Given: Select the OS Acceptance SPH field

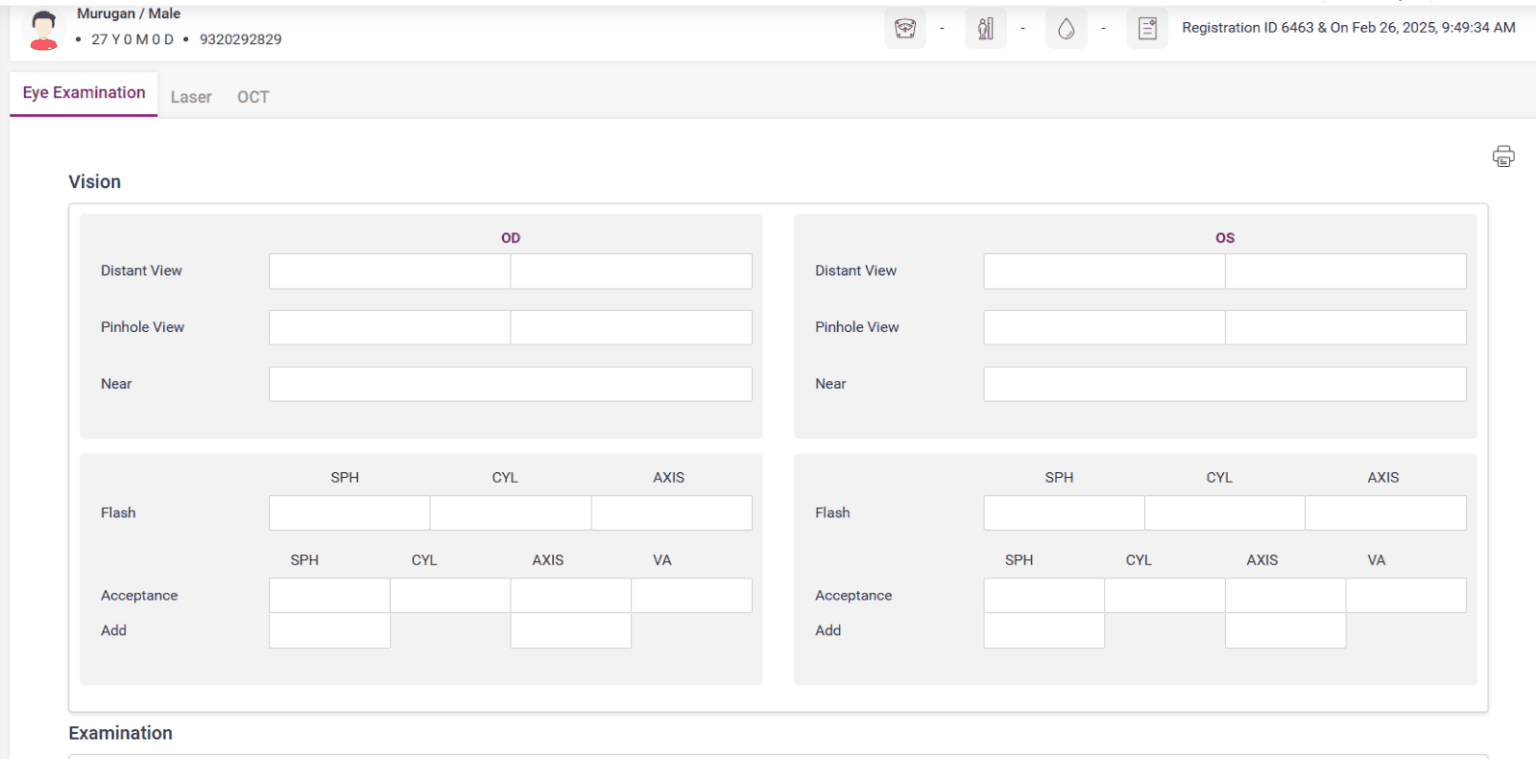Looking at the screenshot, I should click(1044, 595).
